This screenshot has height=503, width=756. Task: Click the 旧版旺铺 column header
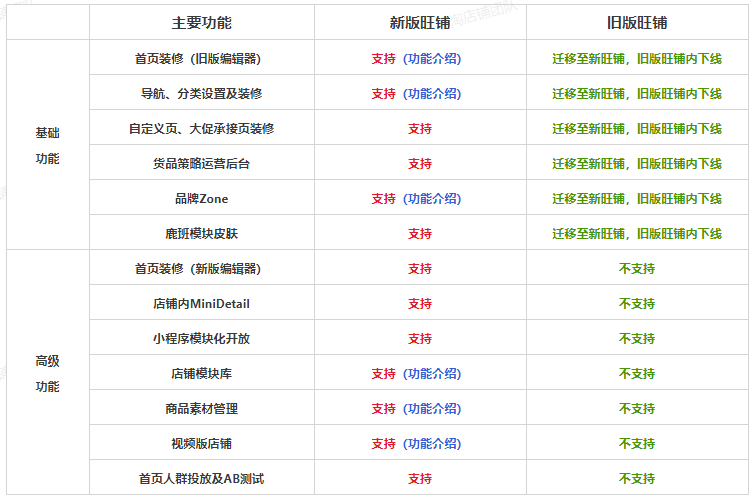[637, 23]
